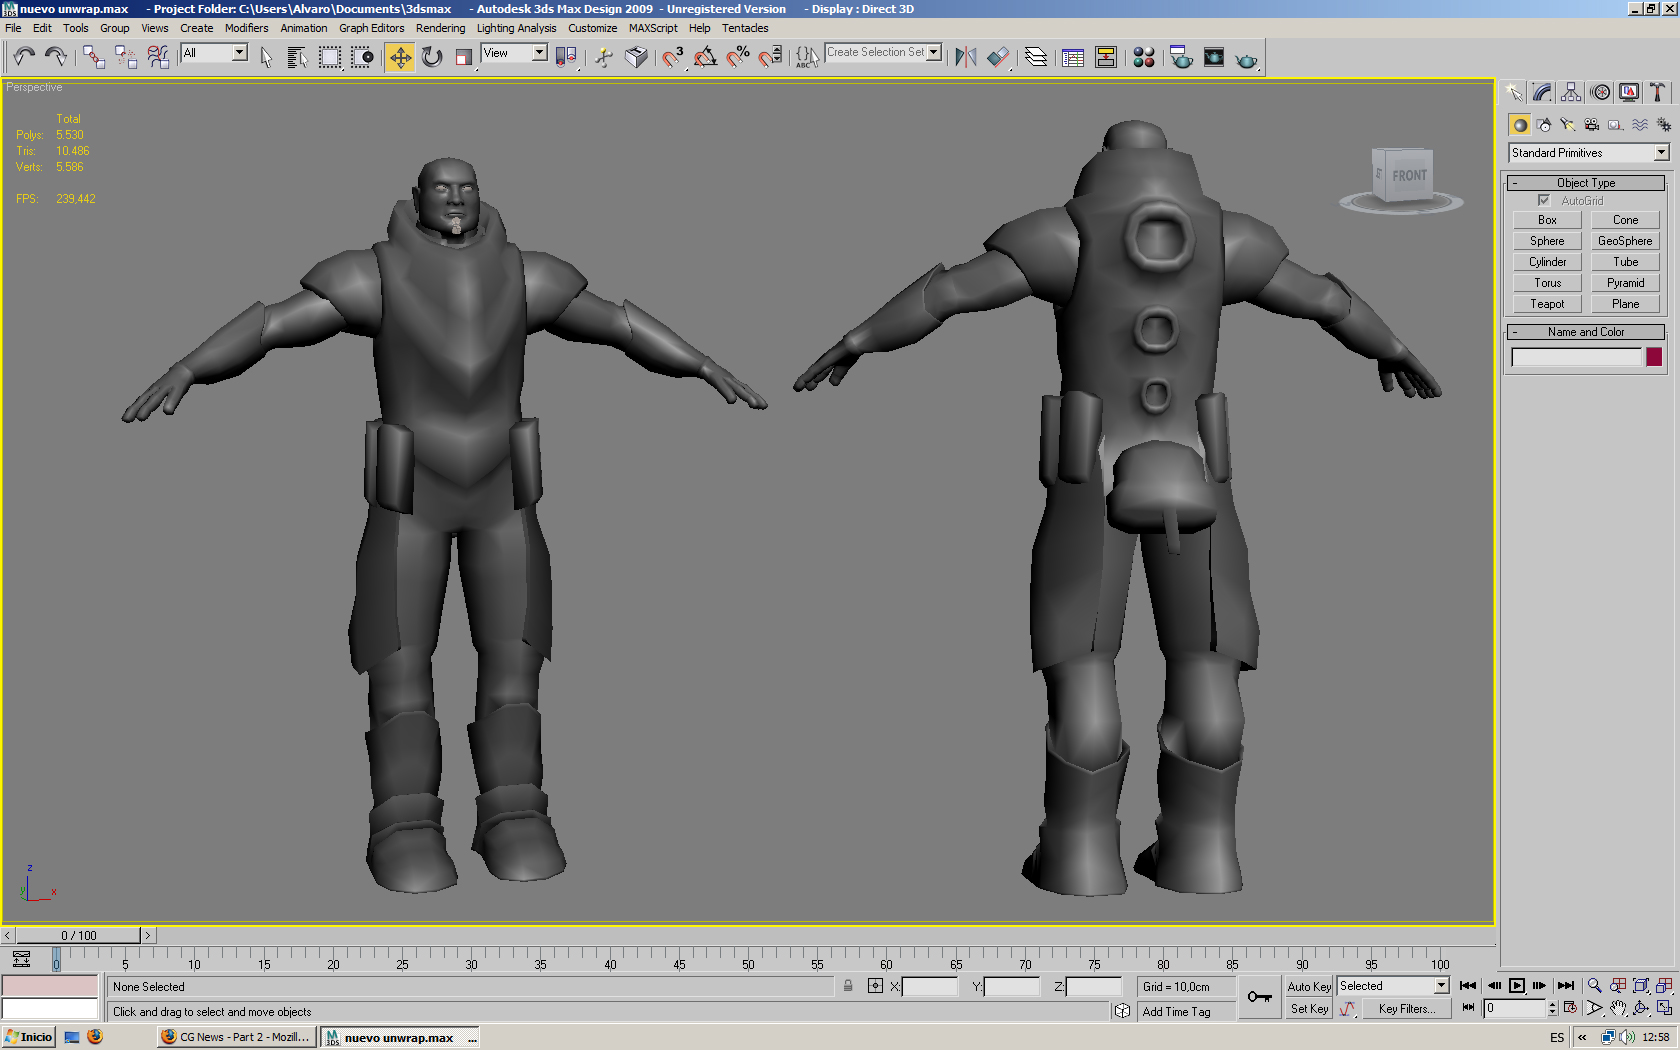The width and height of the screenshot is (1680, 1050).
Task: Click the Pan View hand icon
Action: click(x=1618, y=1008)
